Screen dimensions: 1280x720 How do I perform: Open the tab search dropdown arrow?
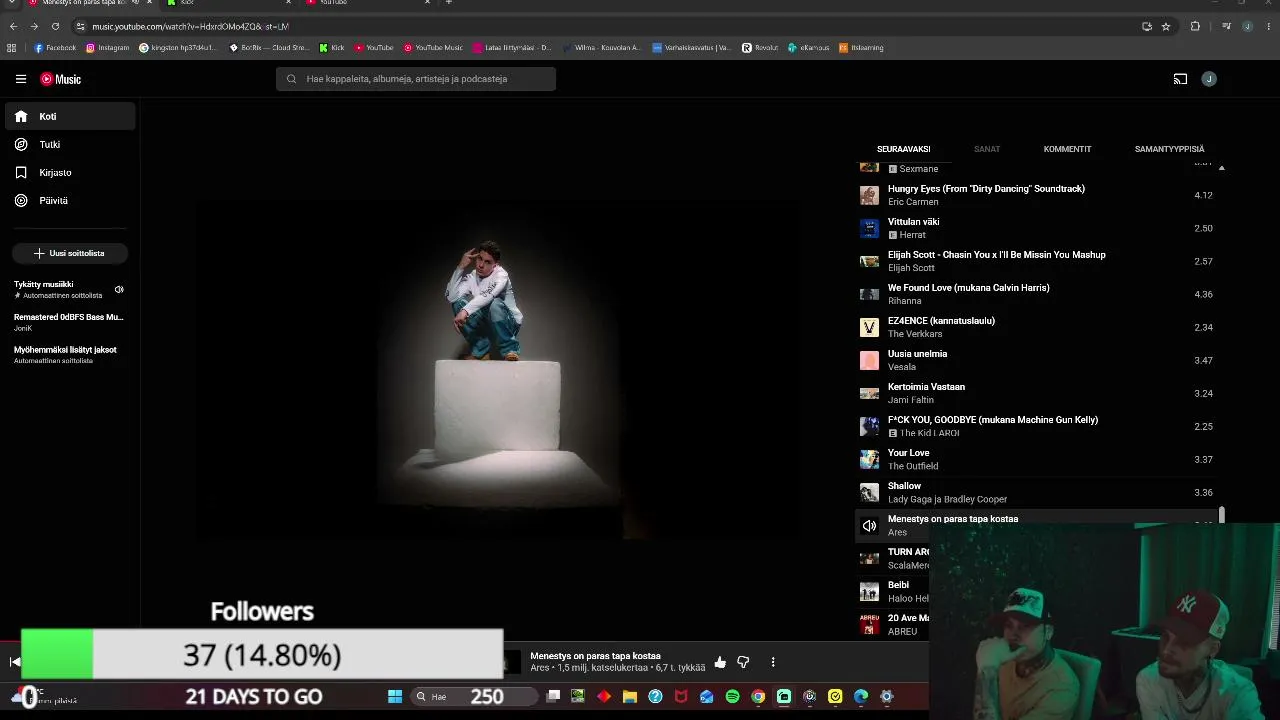(x=10, y=3)
